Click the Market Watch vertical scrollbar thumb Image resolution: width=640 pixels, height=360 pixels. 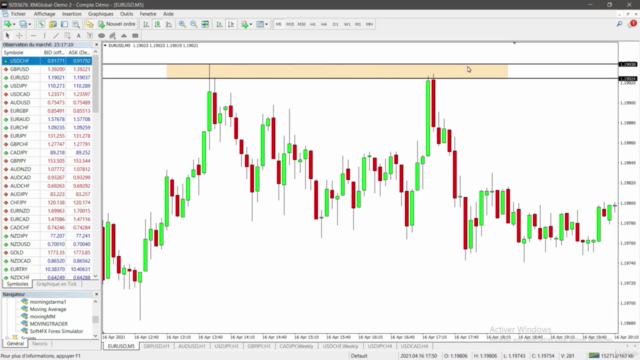96,85
